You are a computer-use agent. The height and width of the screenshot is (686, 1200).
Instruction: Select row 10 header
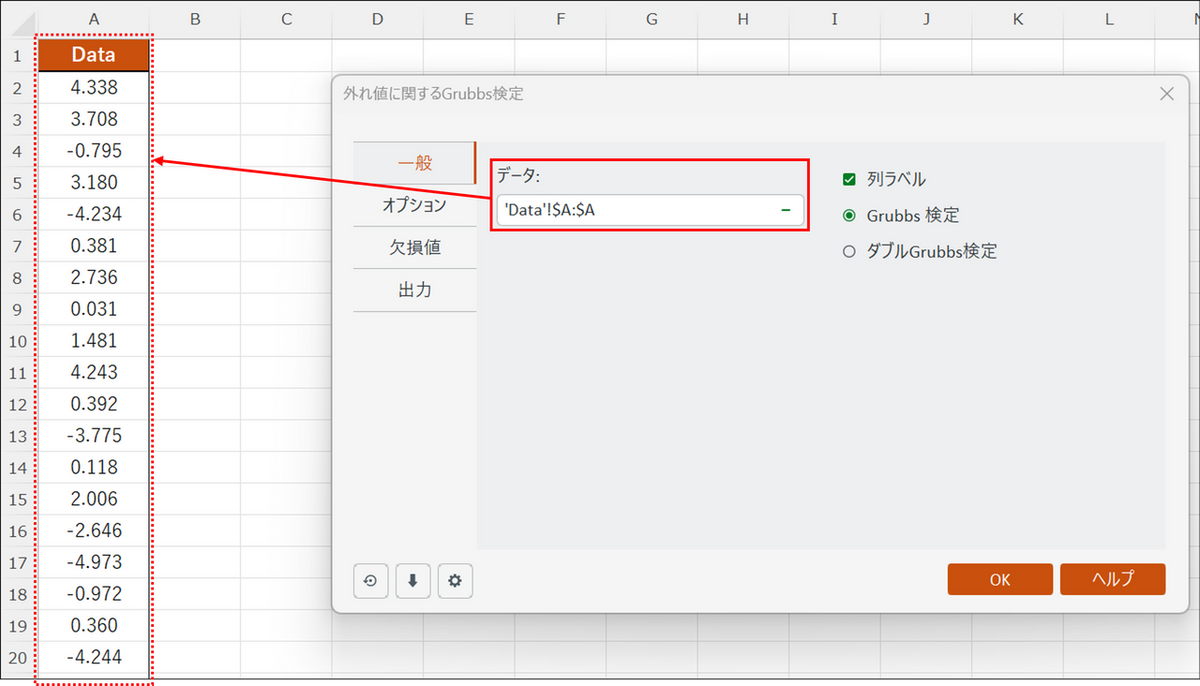[x=17, y=341]
